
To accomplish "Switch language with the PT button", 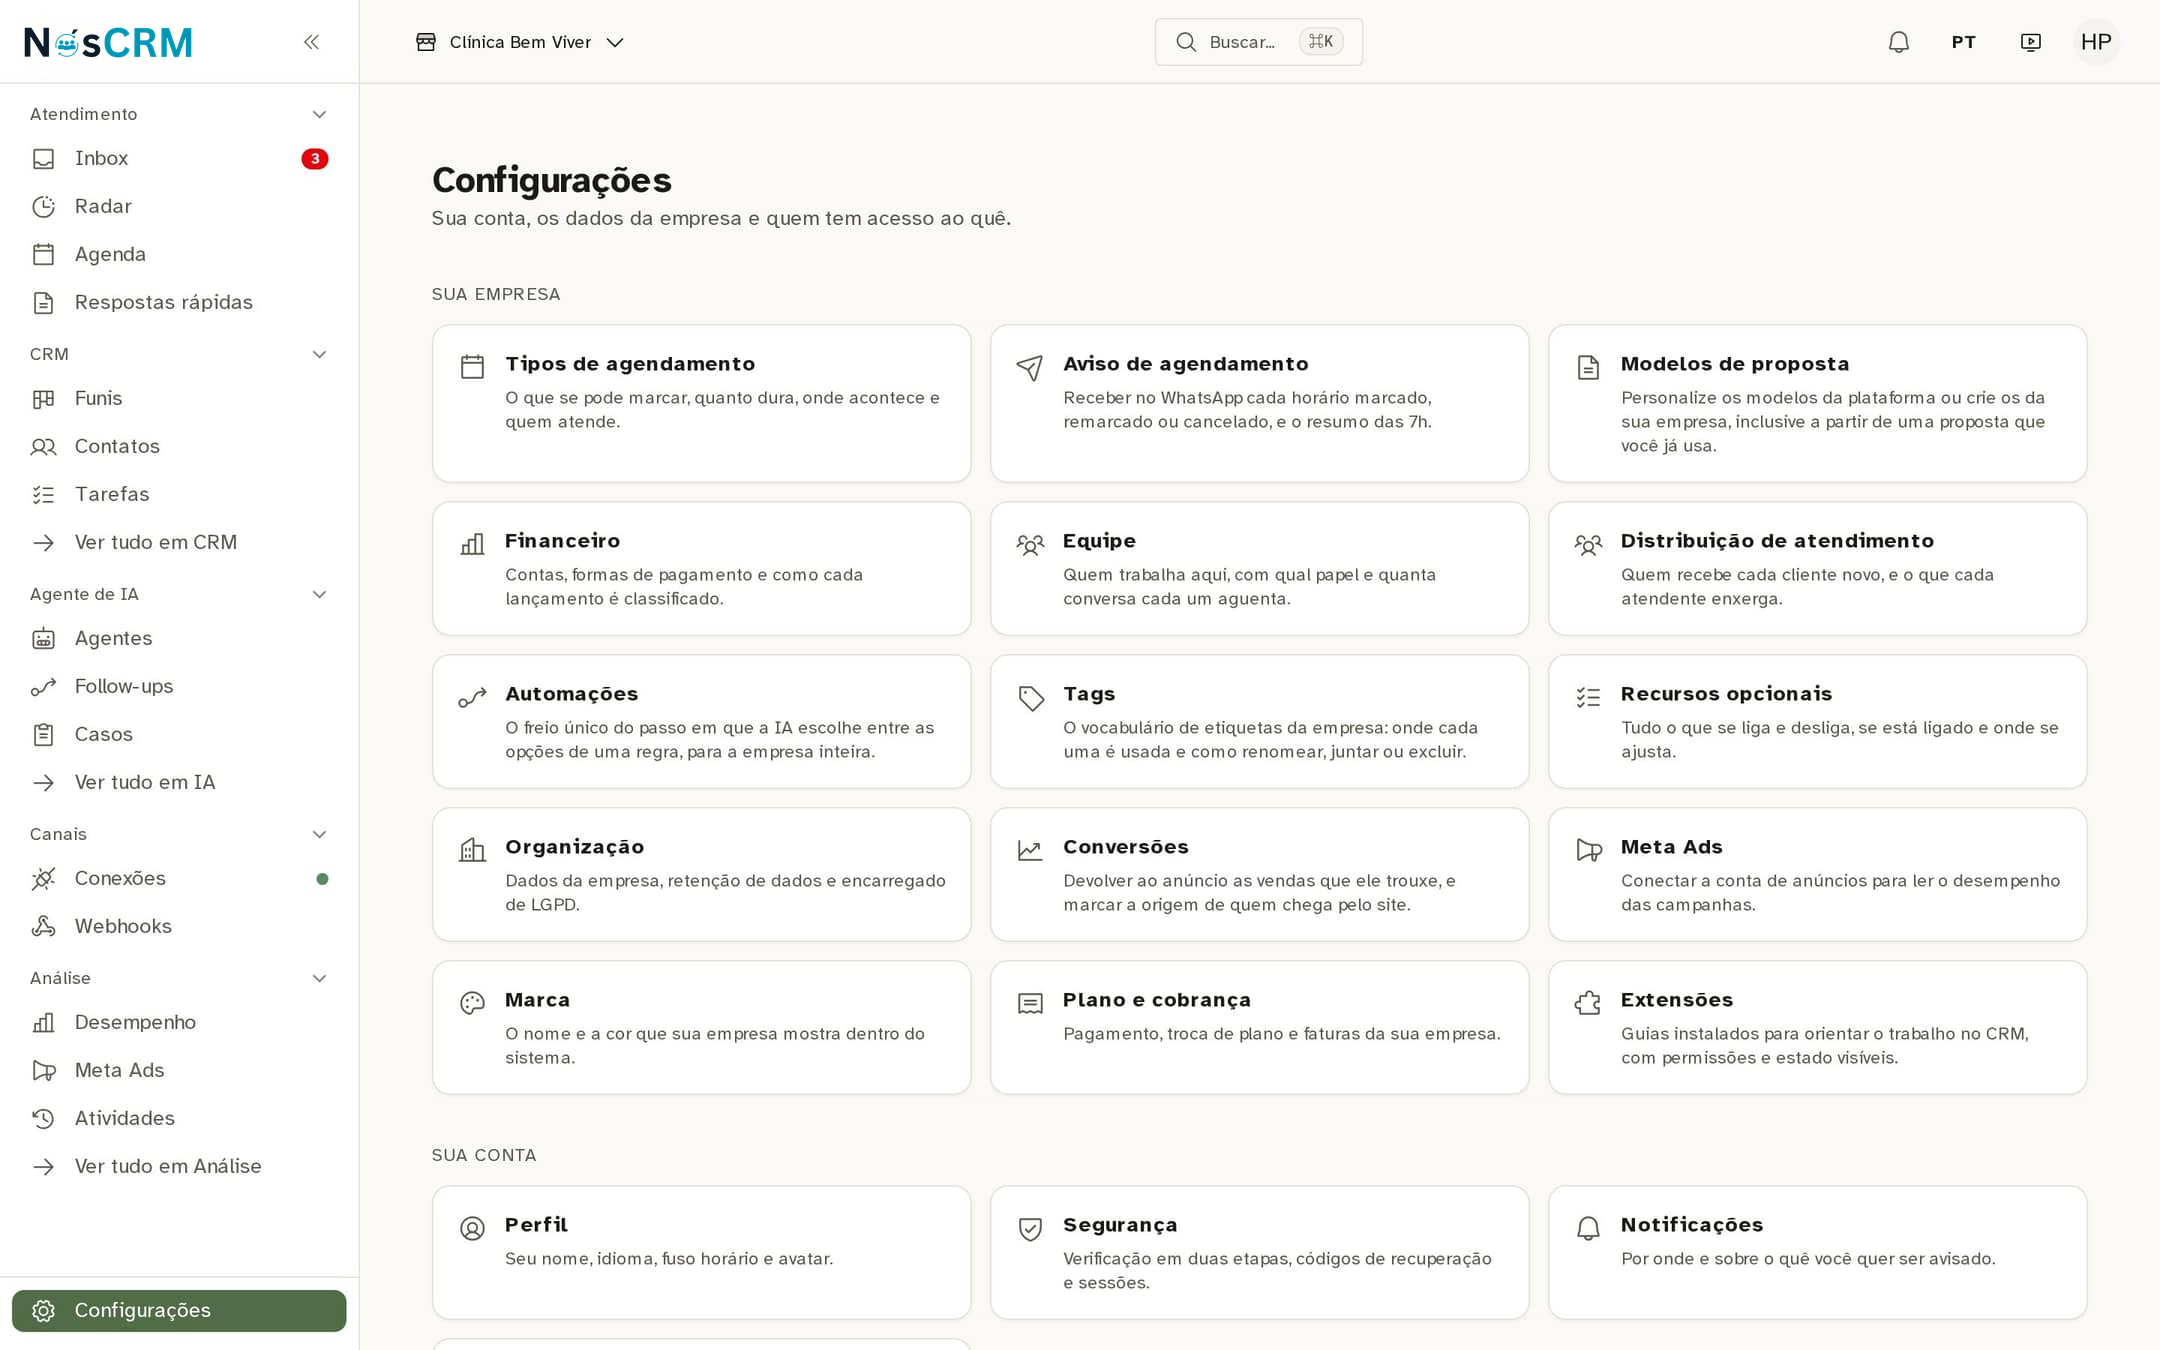I will [1963, 42].
